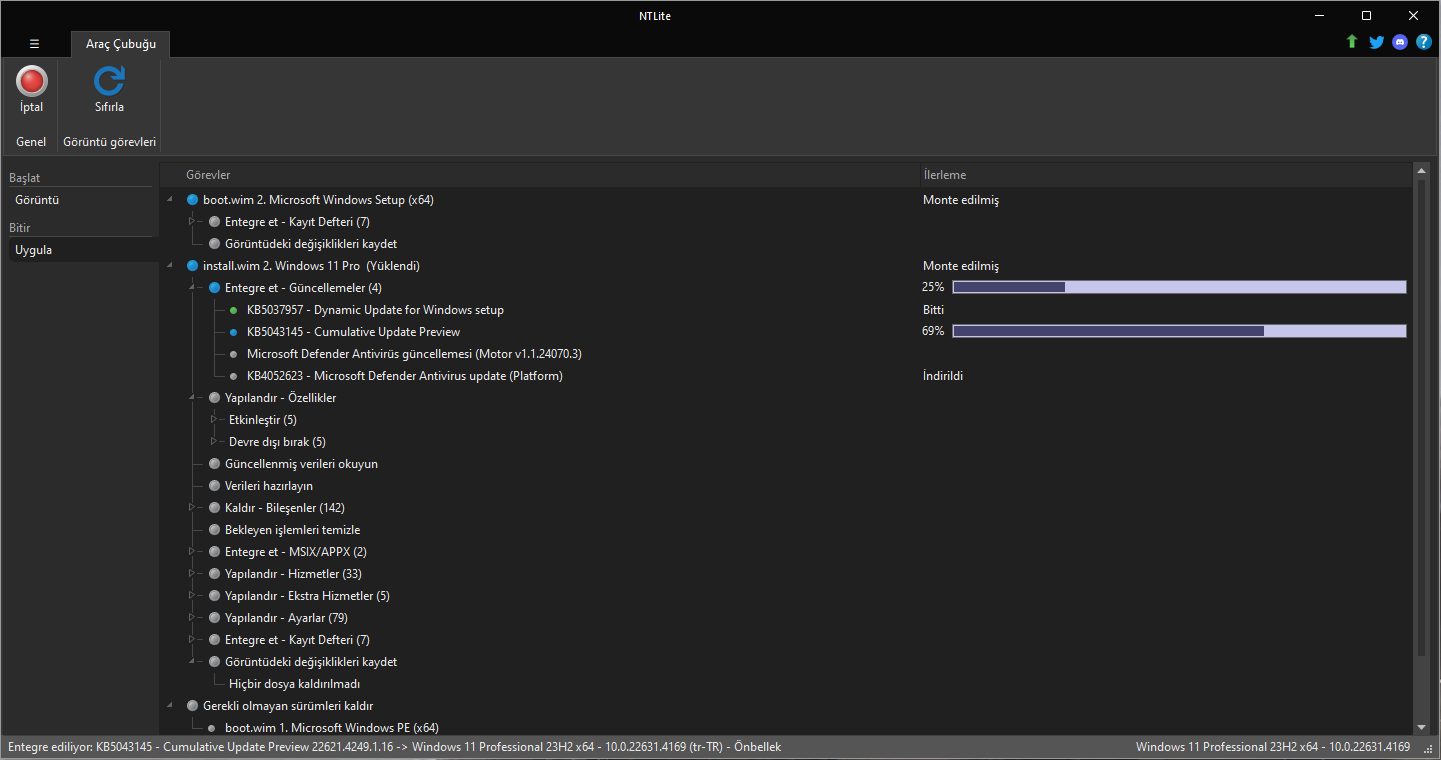
Task: Select the KB4052623 Defender Platform update text
Action: [404, 376]
